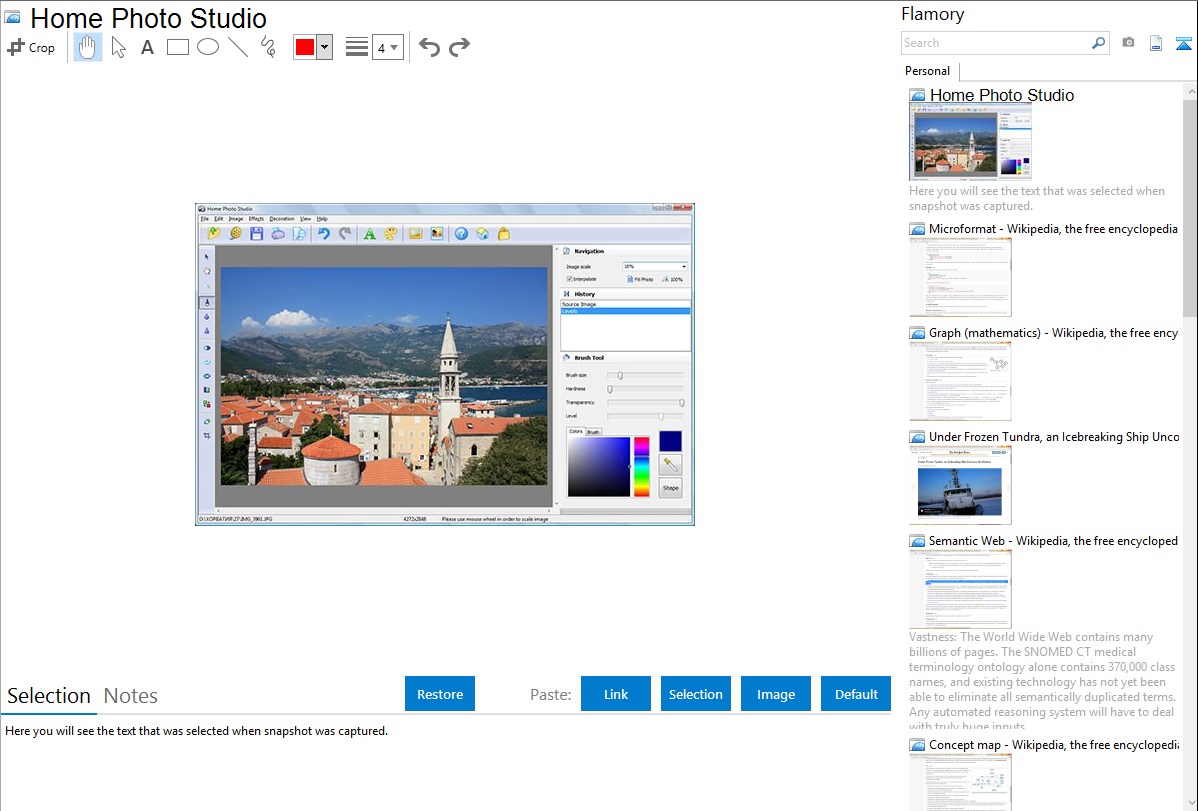
Task: Click the line thickness icon
Action: [x=356, y=47]
